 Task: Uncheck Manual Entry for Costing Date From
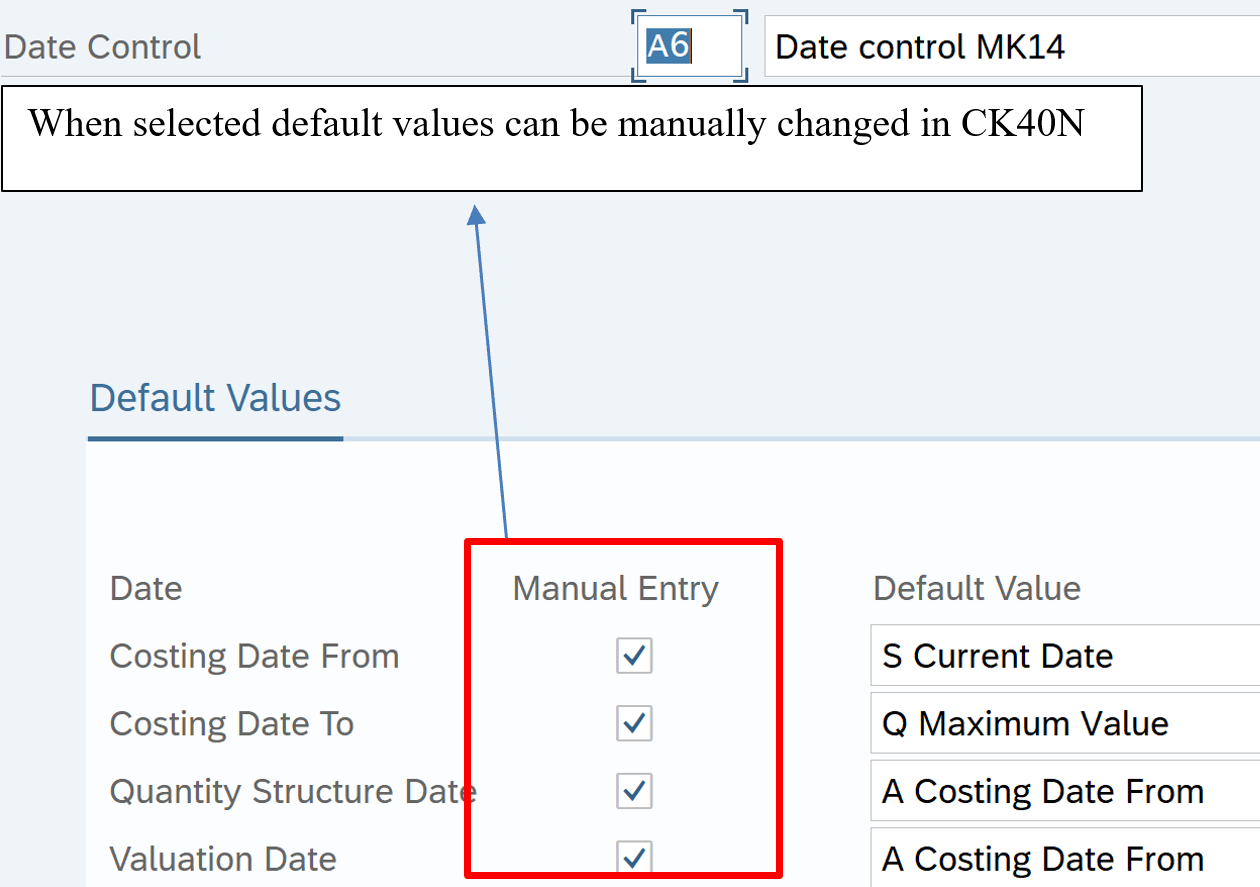coord(634,656)
